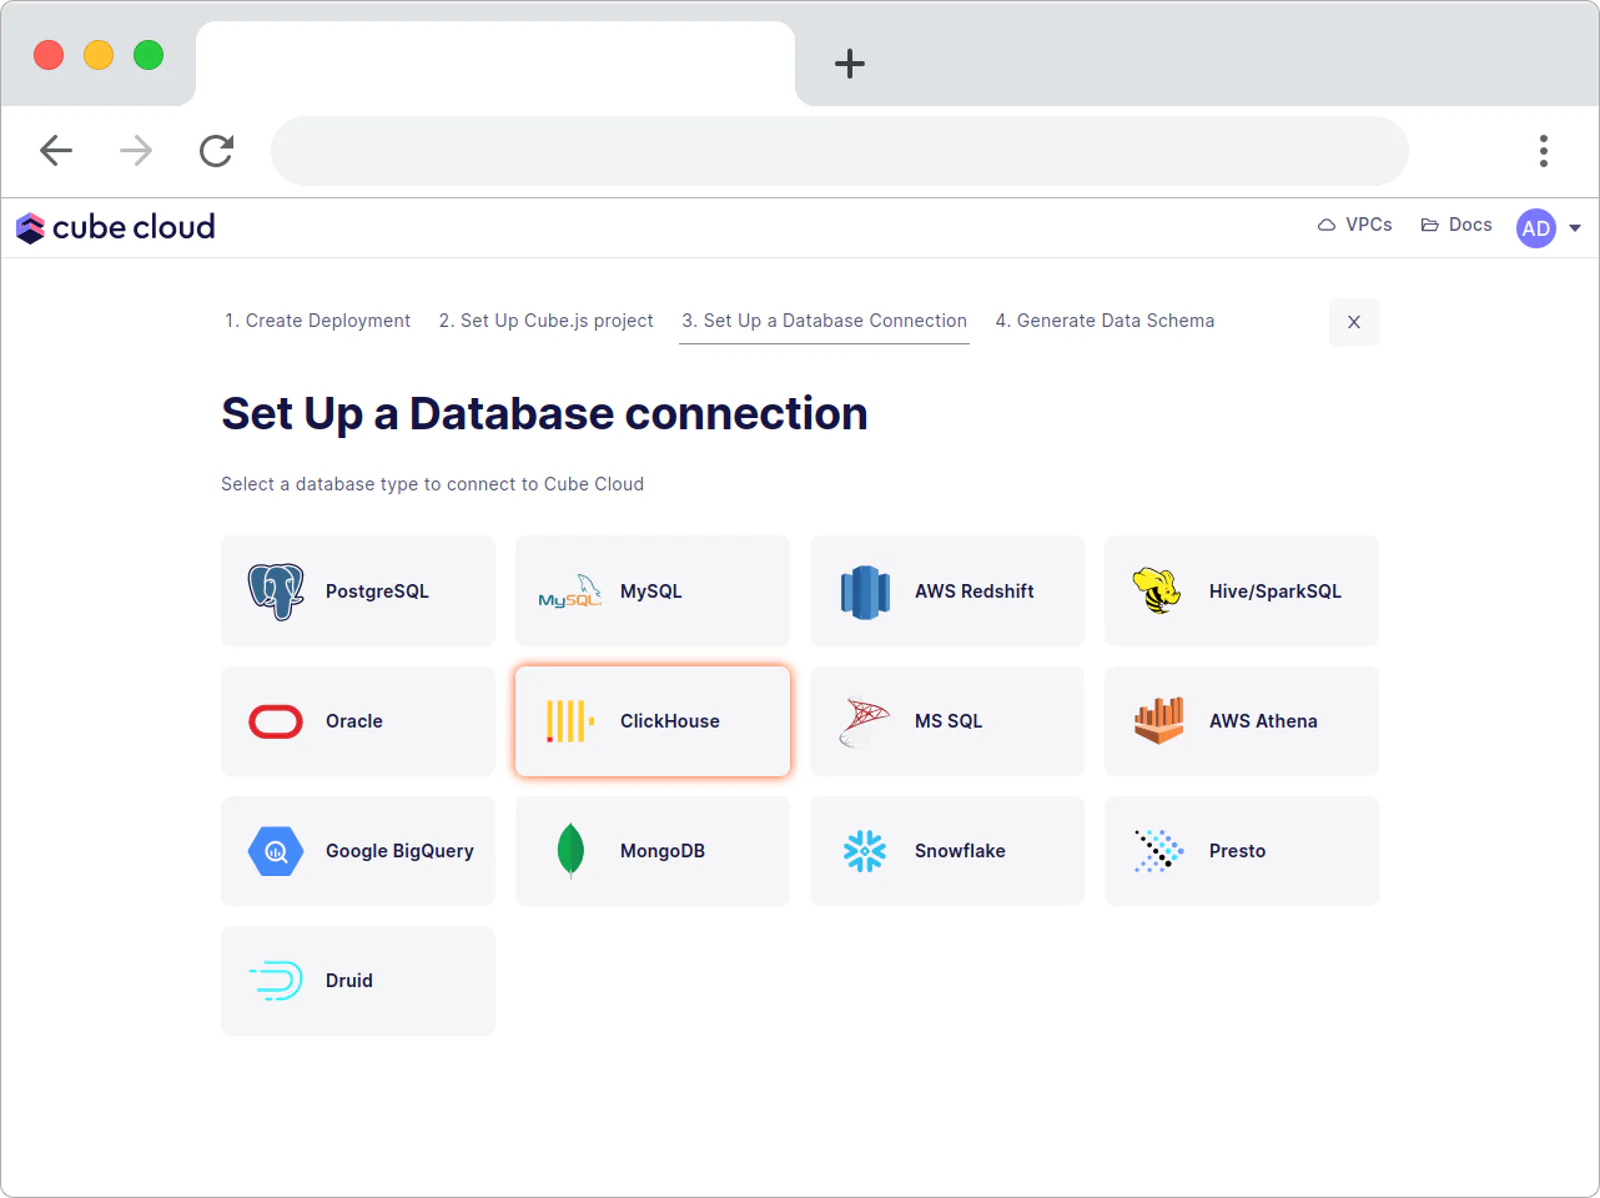The height and width of the screenshot is (1198, 1600).
Task: Click the macOS green maximize window button
Action: coord(149,55)
